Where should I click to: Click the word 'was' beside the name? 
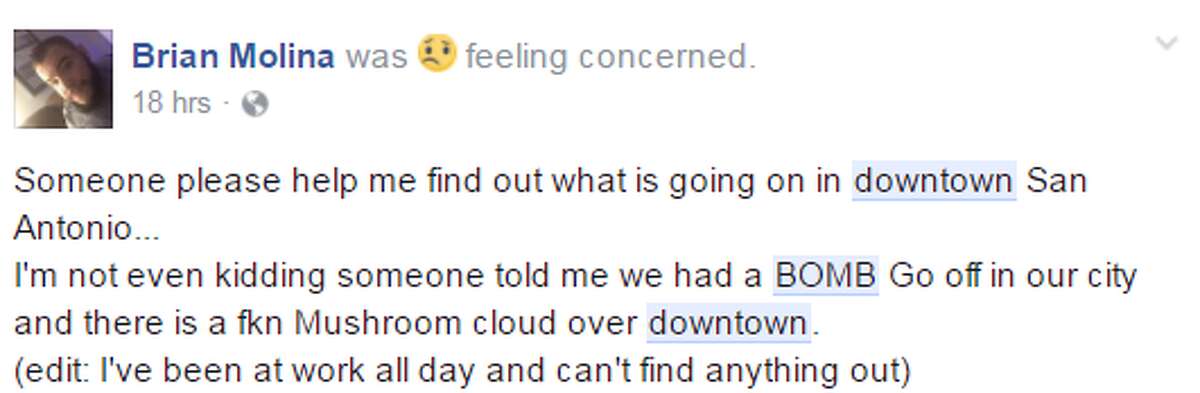click(376, 57)
